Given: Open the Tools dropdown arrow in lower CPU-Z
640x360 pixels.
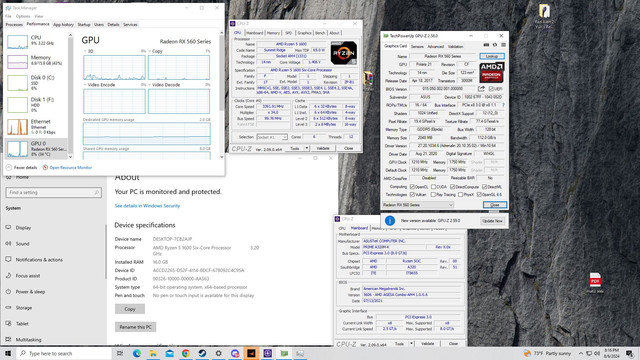Looking at the screenshot, I should [411, 344].
